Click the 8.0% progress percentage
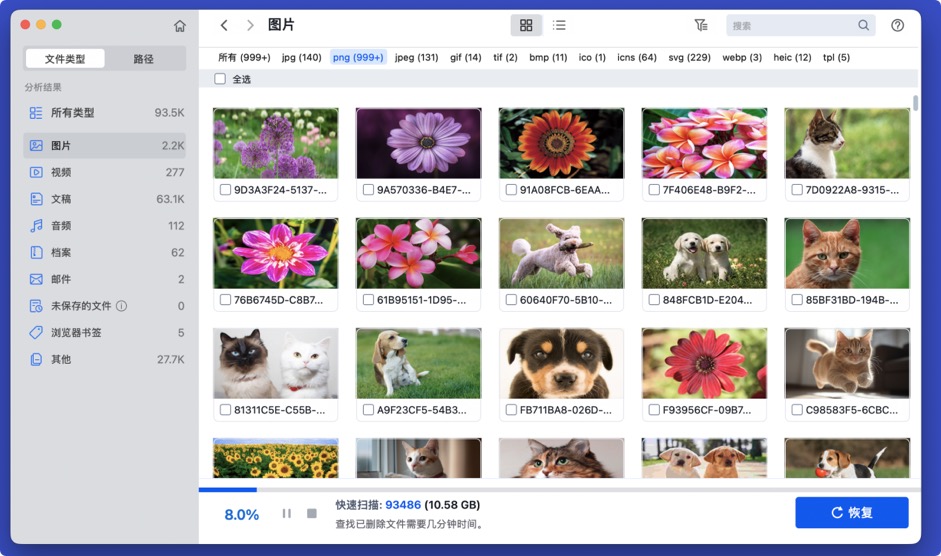The height and width of the screenshot is (556, 941). tap(241, 515)
